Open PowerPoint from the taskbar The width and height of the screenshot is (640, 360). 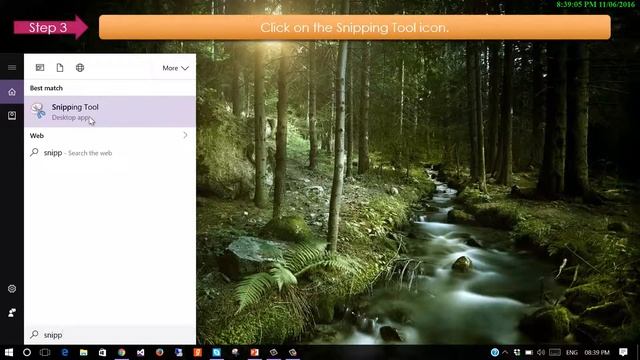pos(254,352)
